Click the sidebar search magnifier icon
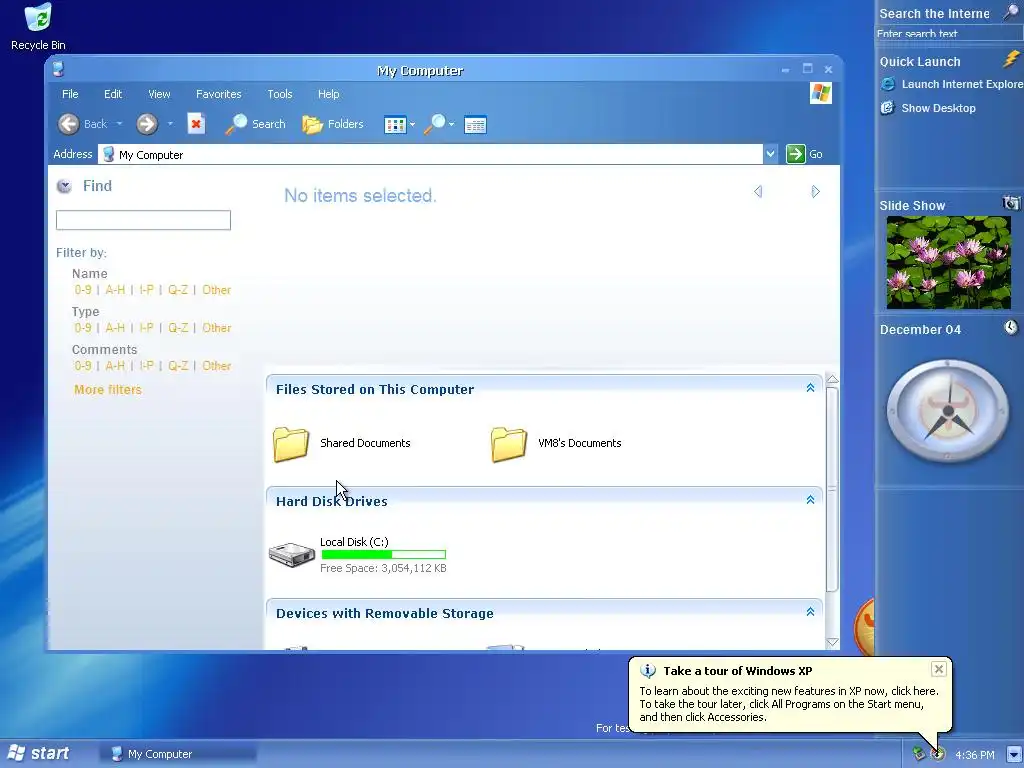 click(1011, 11)
